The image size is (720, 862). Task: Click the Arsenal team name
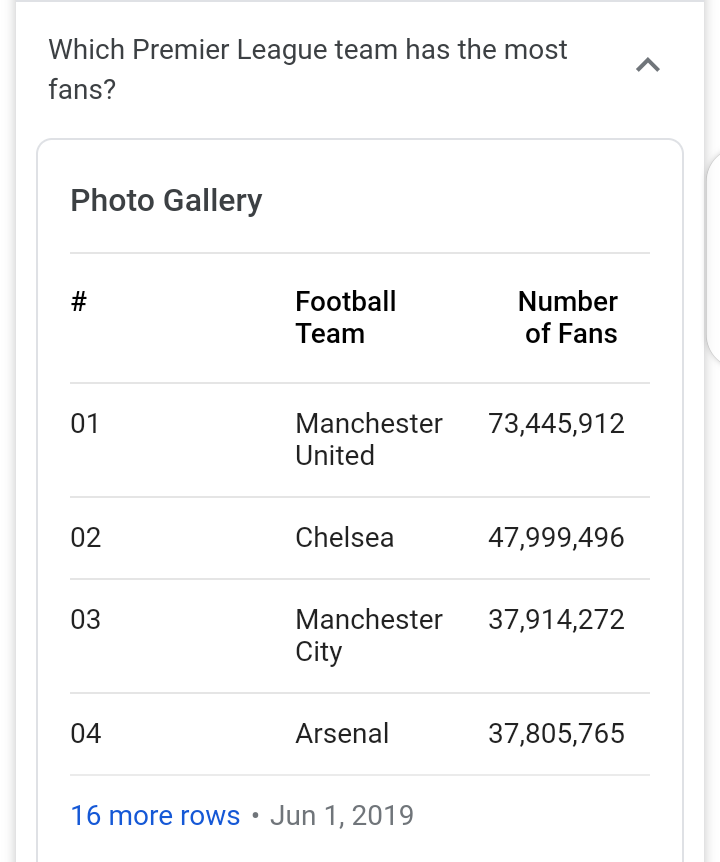(x=342, y=734)
